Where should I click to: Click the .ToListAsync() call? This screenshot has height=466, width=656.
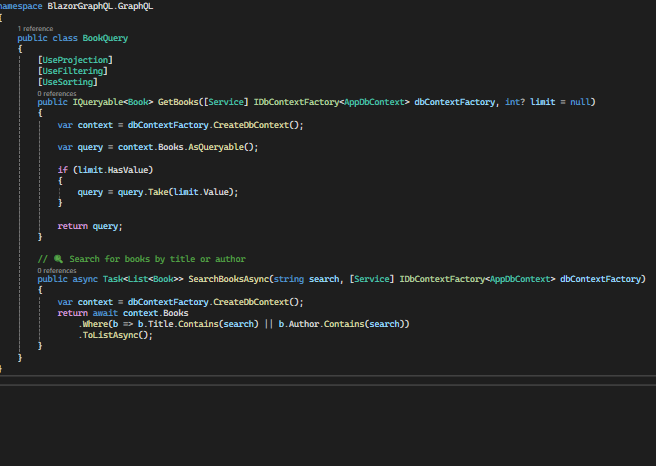click(115, 335)
